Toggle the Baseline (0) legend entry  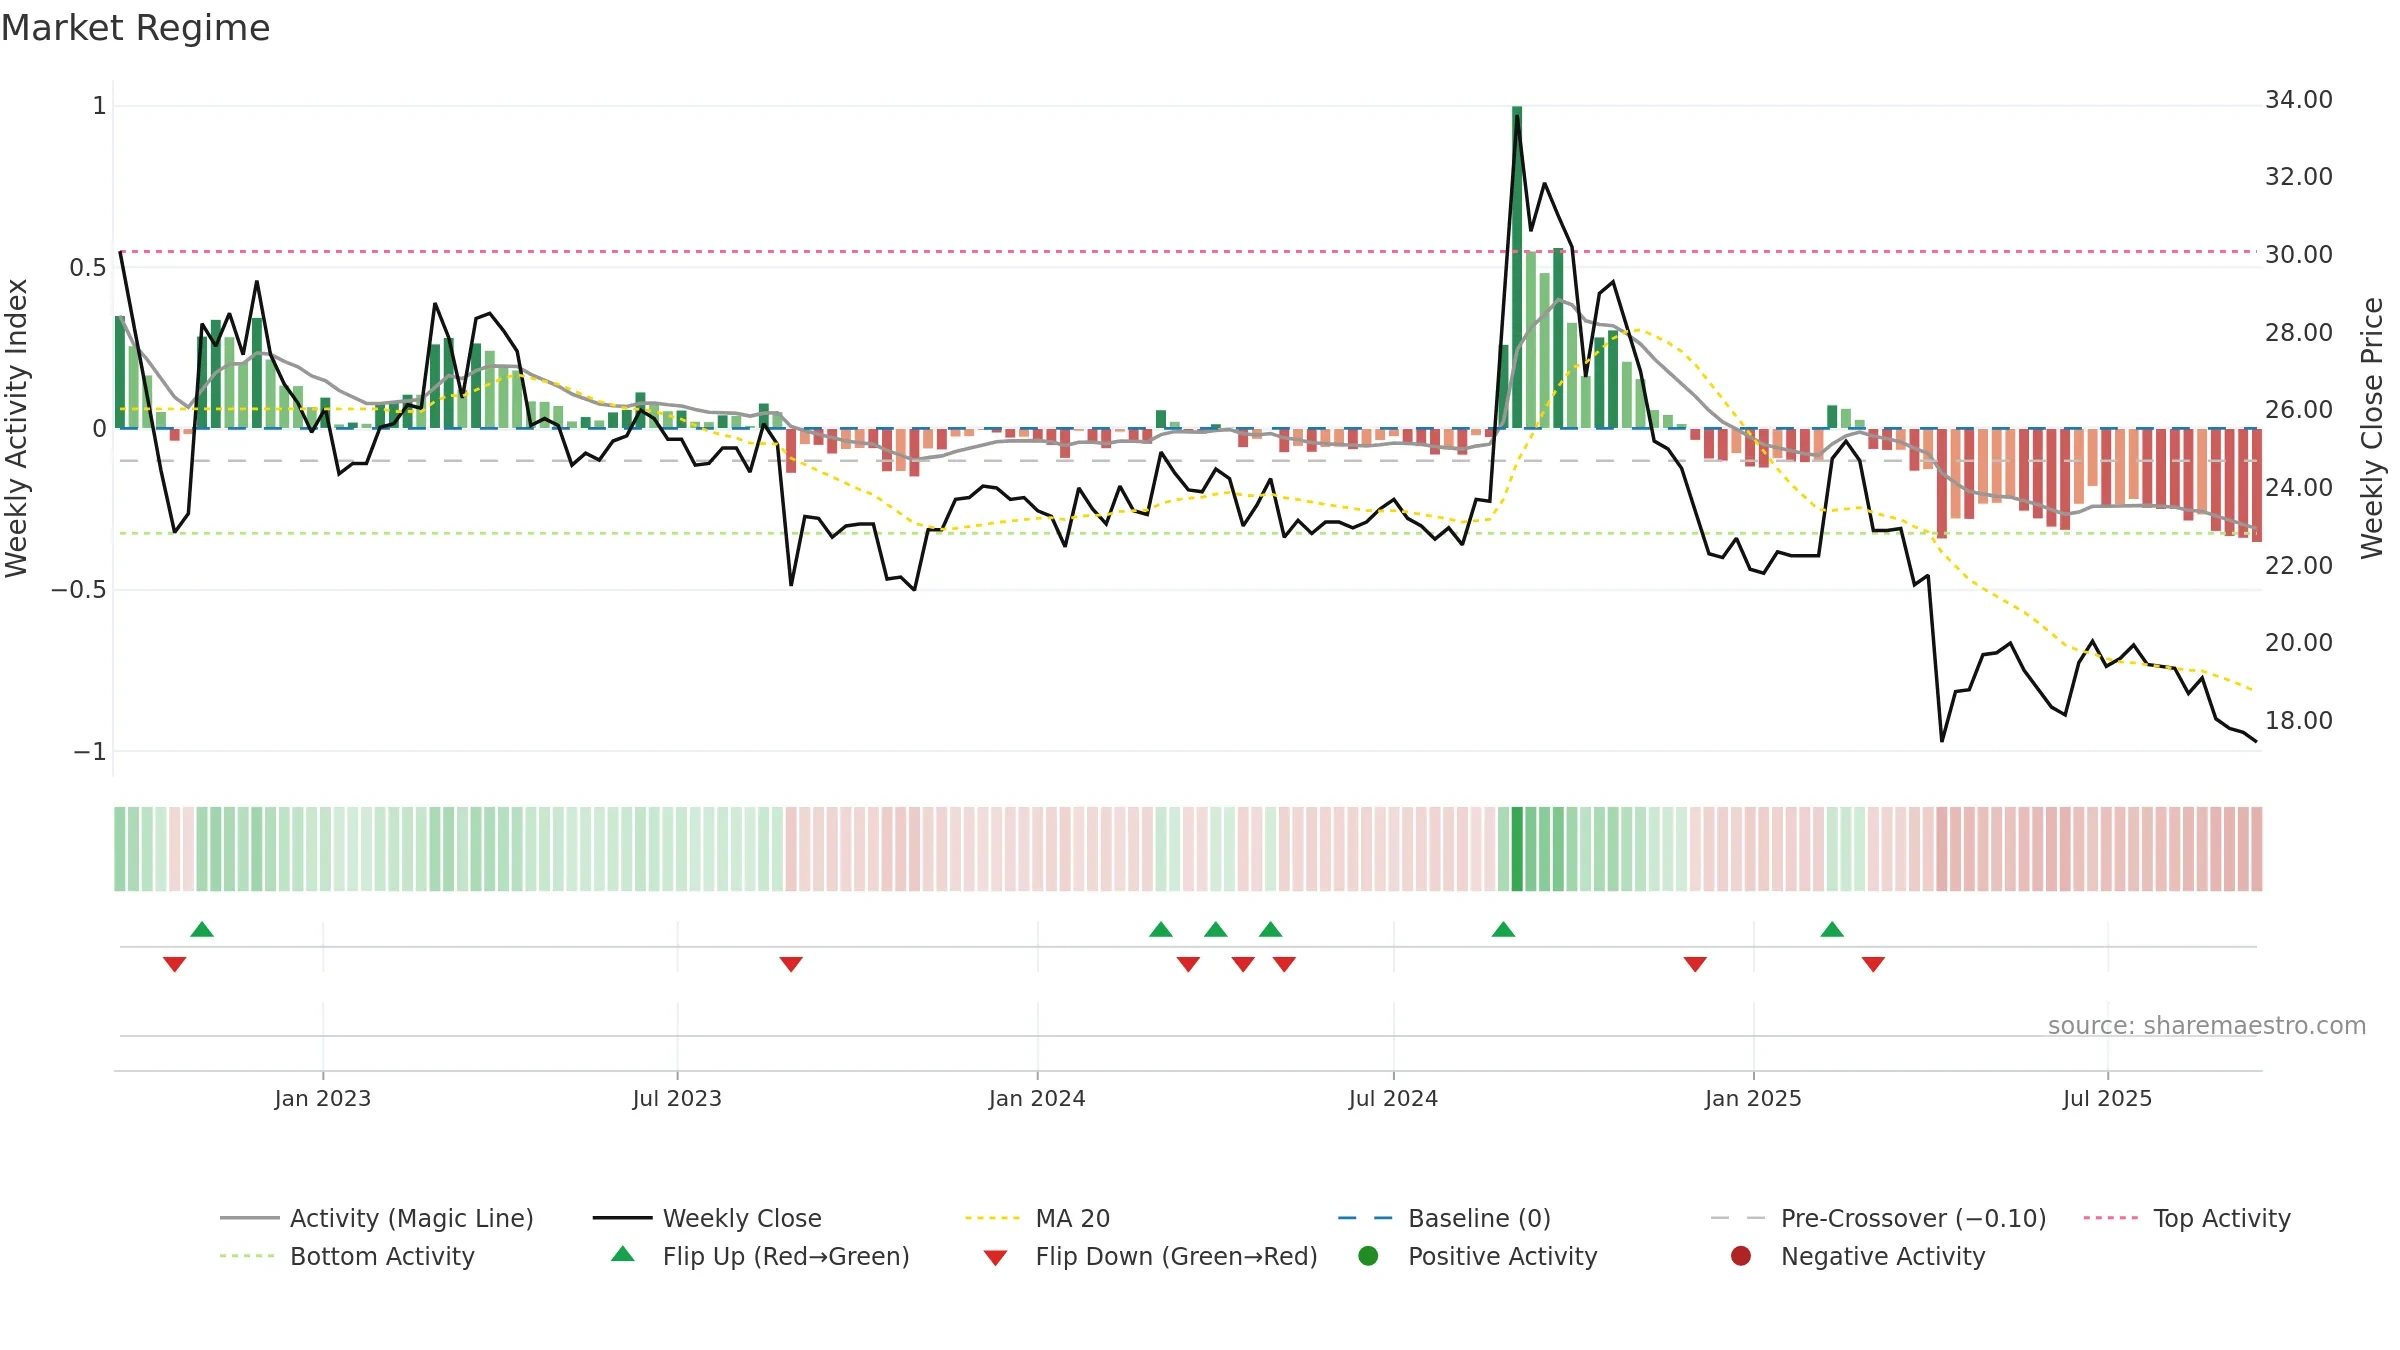click(1444, 1218)
